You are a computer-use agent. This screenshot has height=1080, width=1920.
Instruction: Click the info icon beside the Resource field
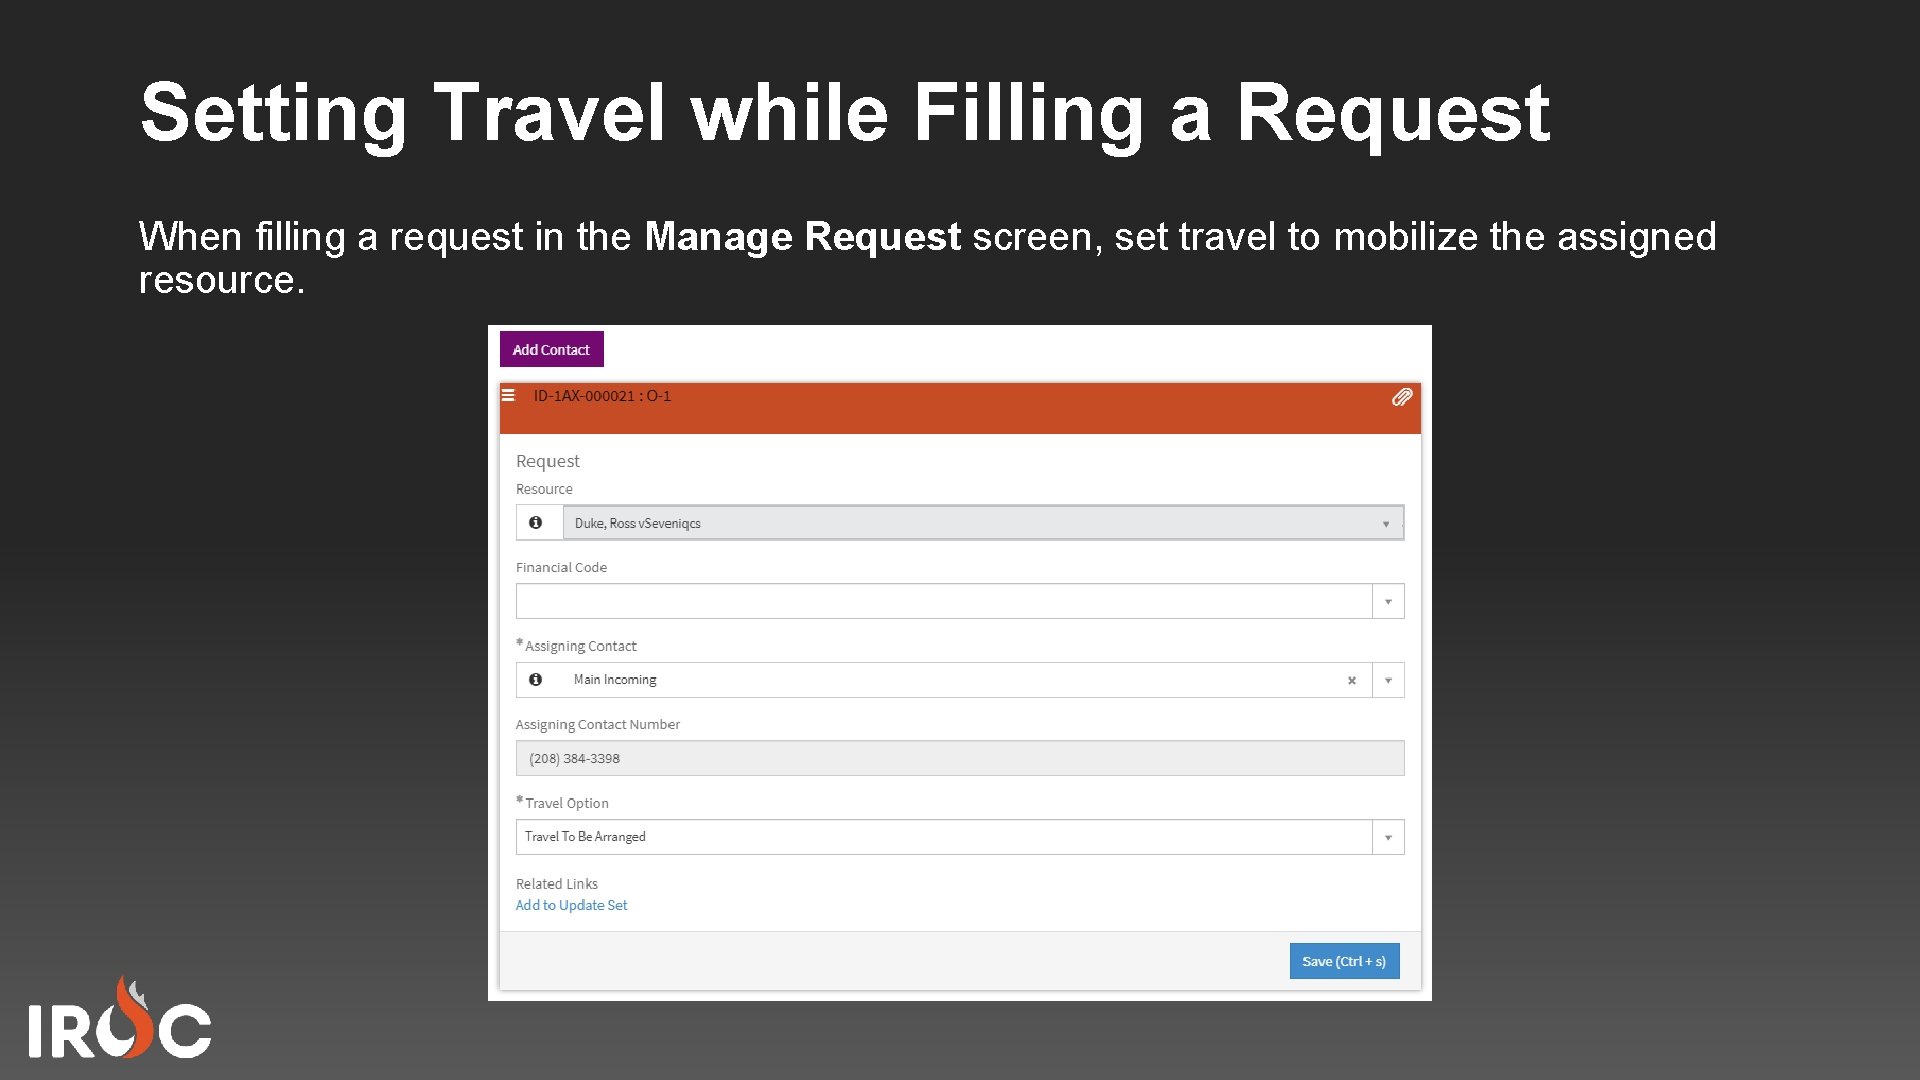538,522
